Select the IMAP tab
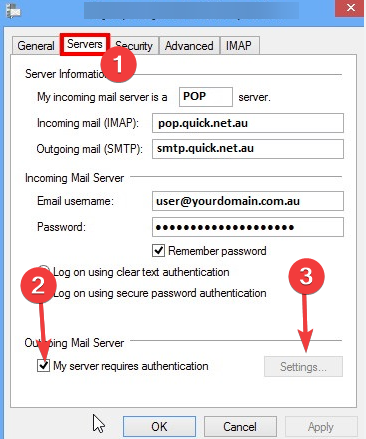 [239, 46]
